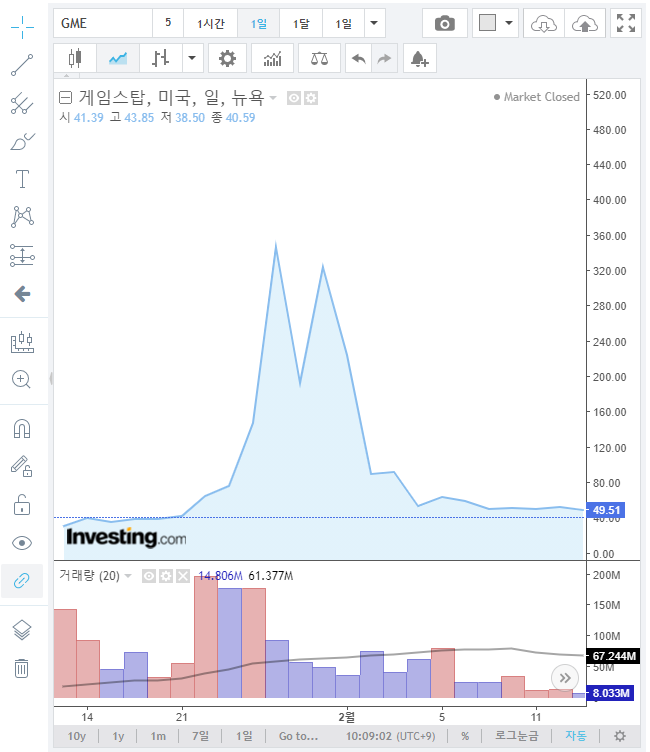Image resolution: width=650 pixels, height=752 pixels.
Task: Open chart properties gear icon
Action: pos(227,59)
